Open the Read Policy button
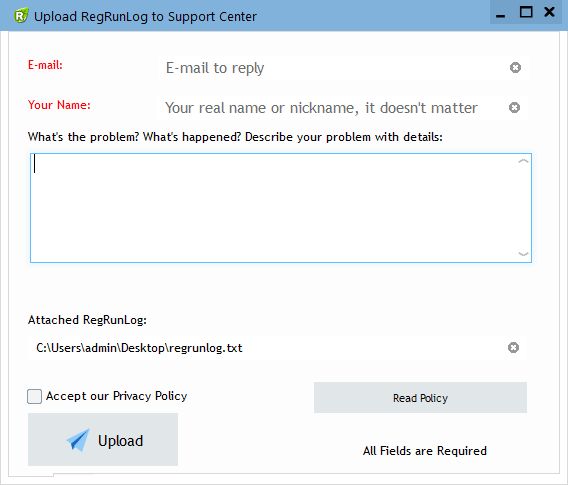This screenshot has width=568, height=485. coord(420,398)
